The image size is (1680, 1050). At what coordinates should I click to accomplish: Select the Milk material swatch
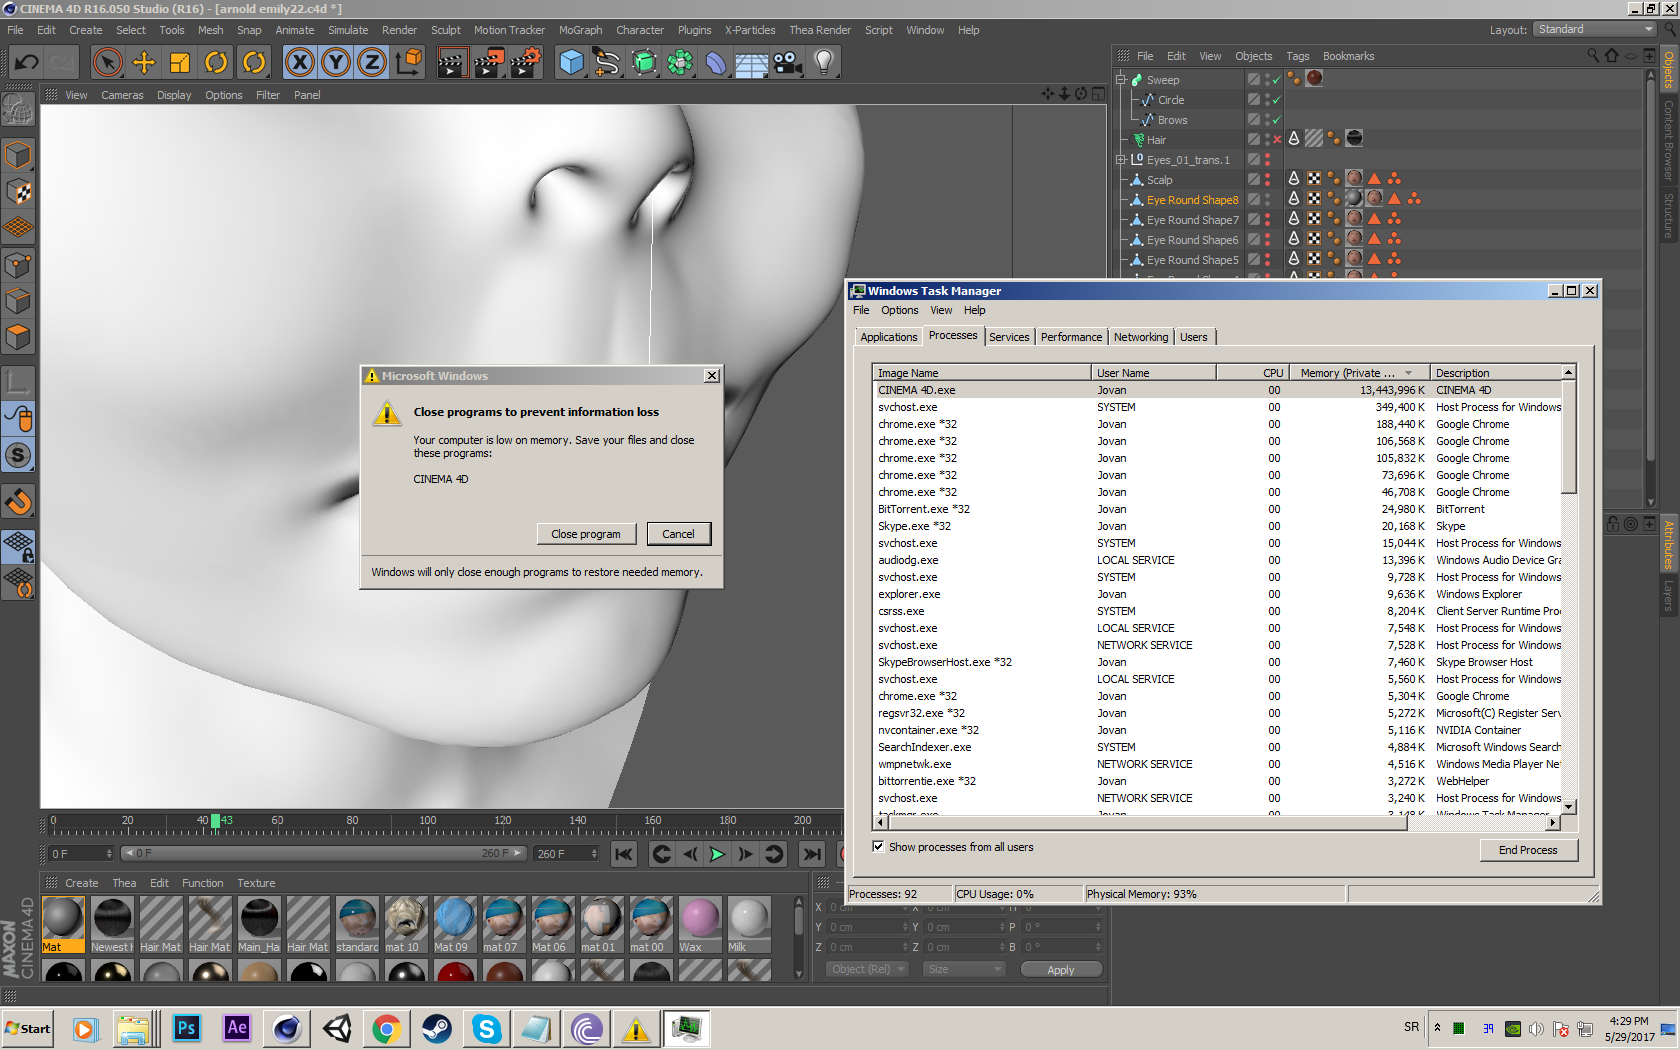[x=748, y=924]
